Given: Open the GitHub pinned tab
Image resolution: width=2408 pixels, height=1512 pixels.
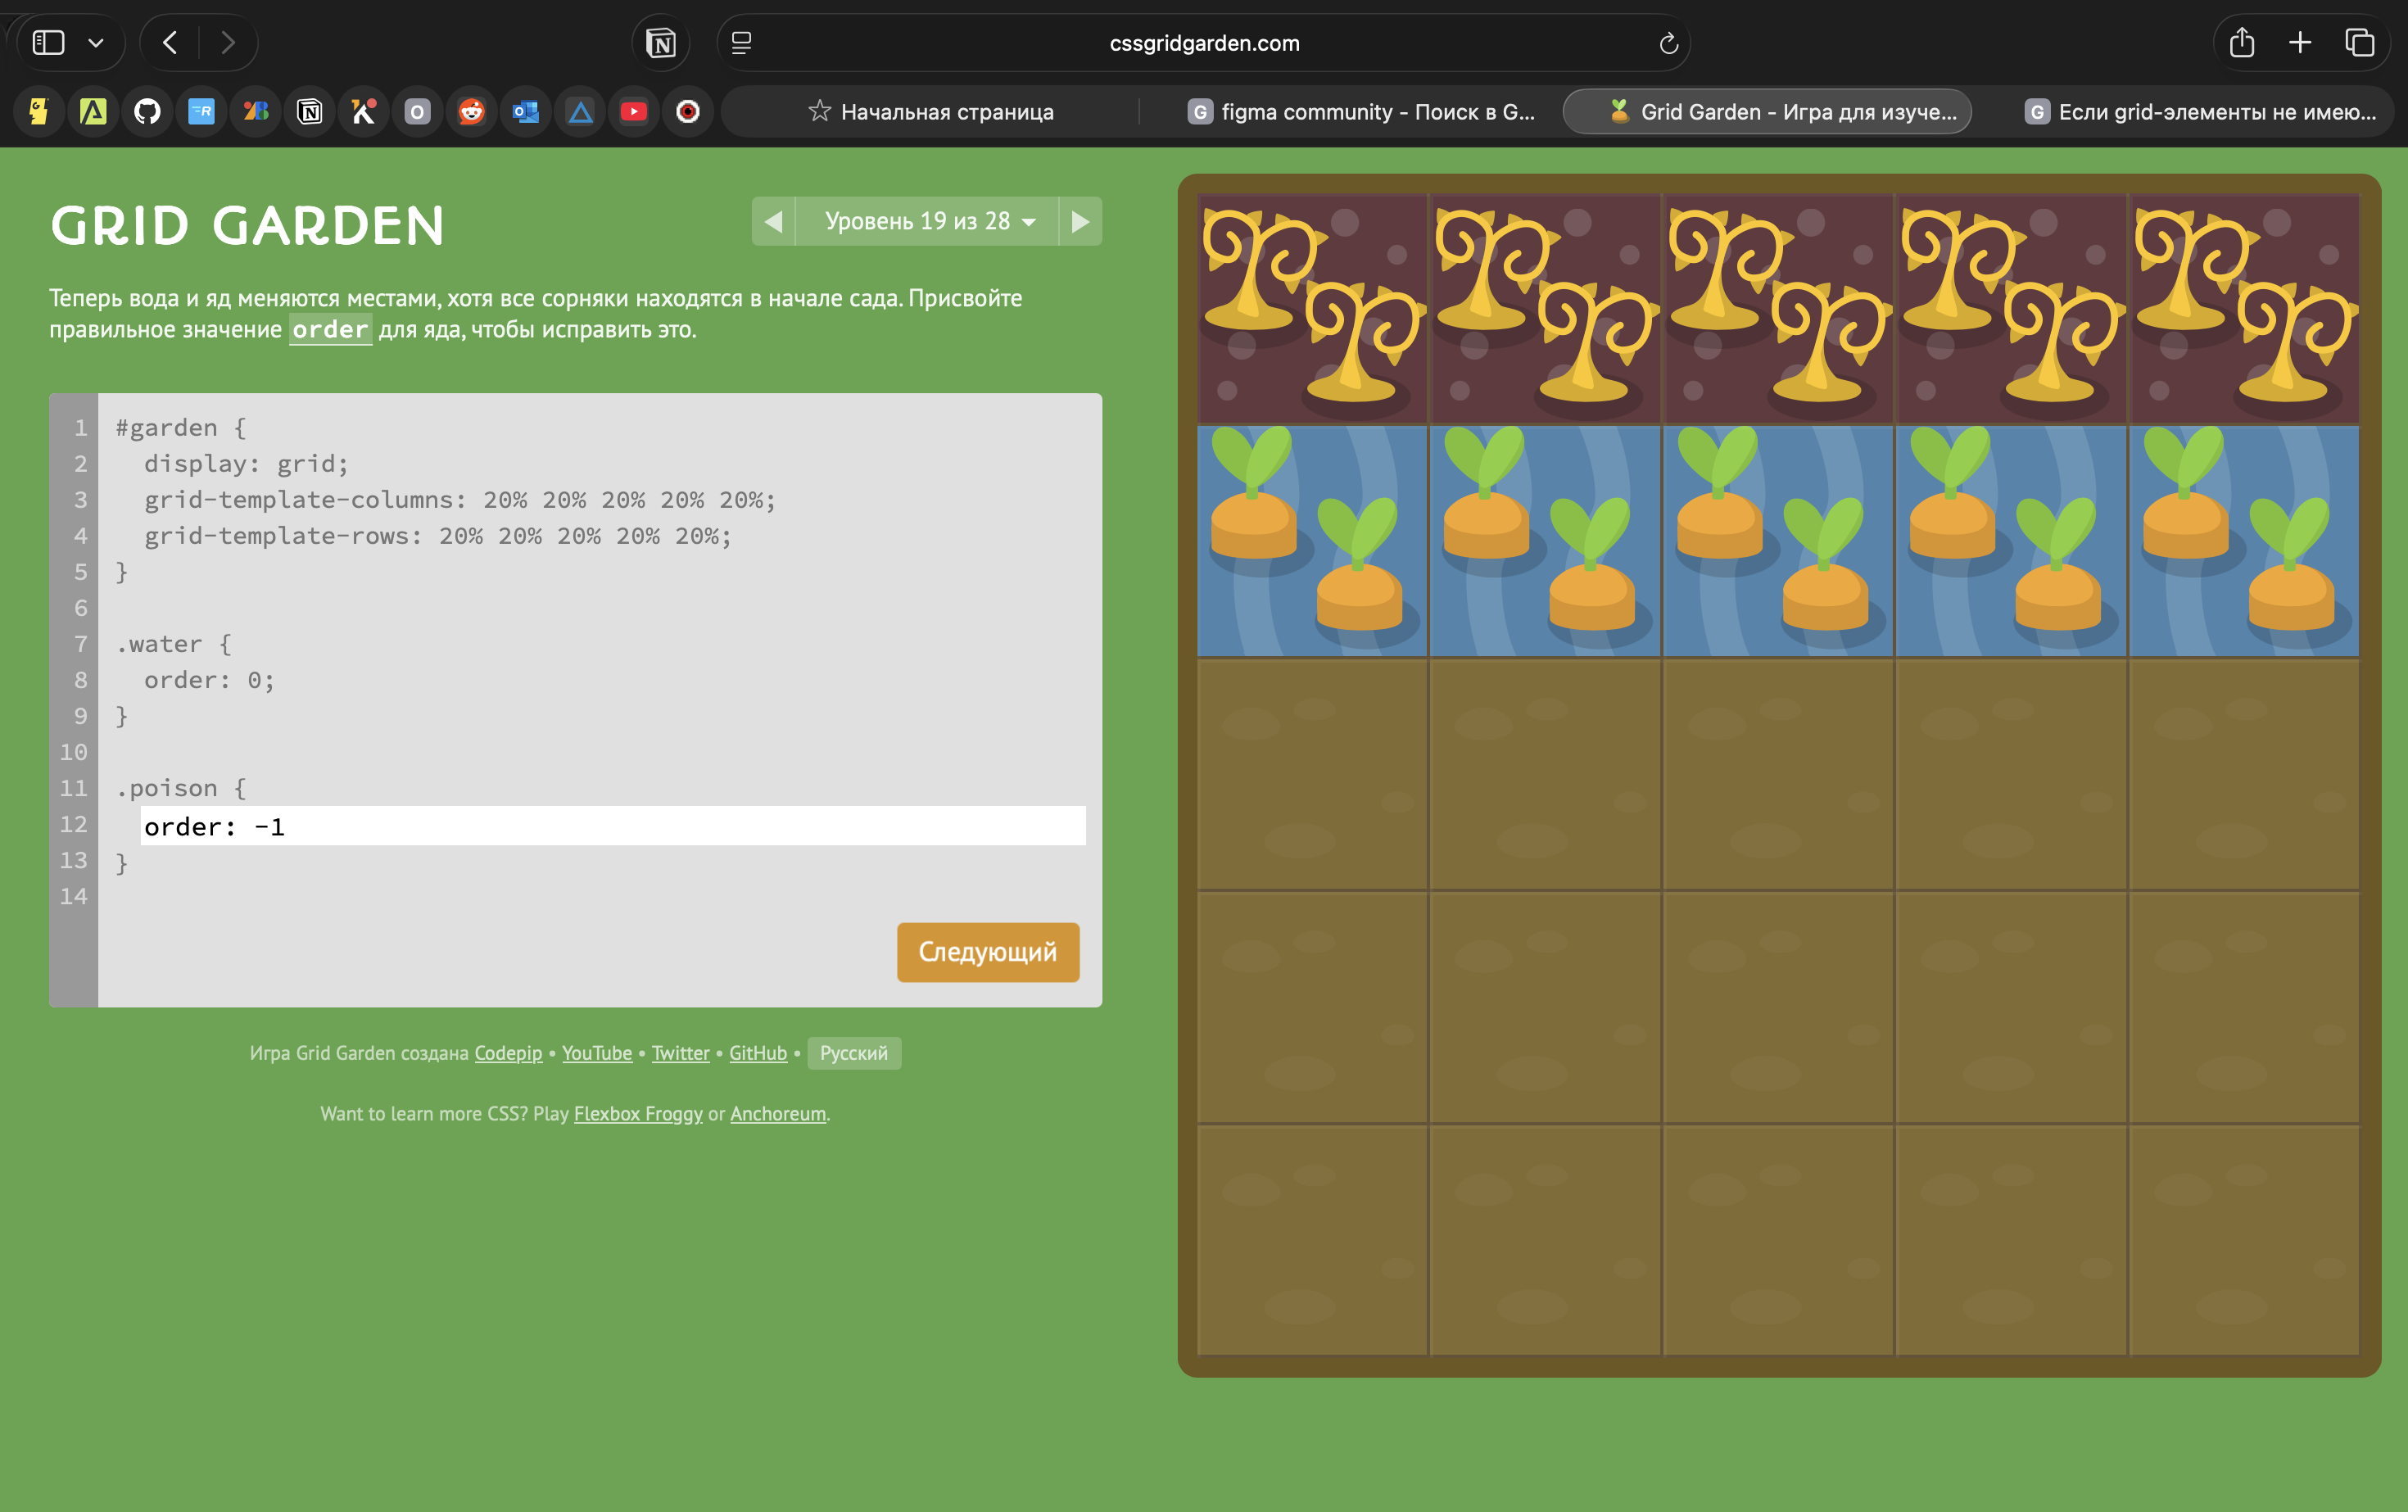Looking at the screenshot, I should 147,111.
